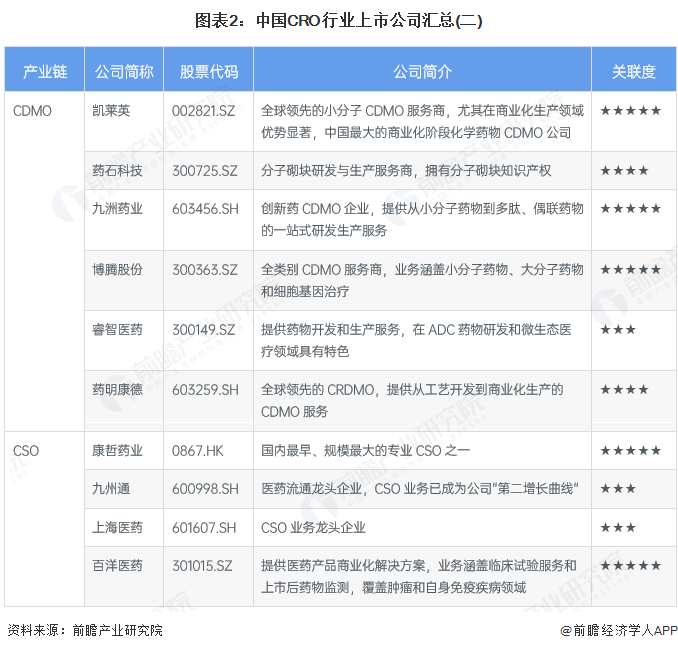Click the CSO category cell
Viewport: 678px width, 651px height.
[26, 450]
